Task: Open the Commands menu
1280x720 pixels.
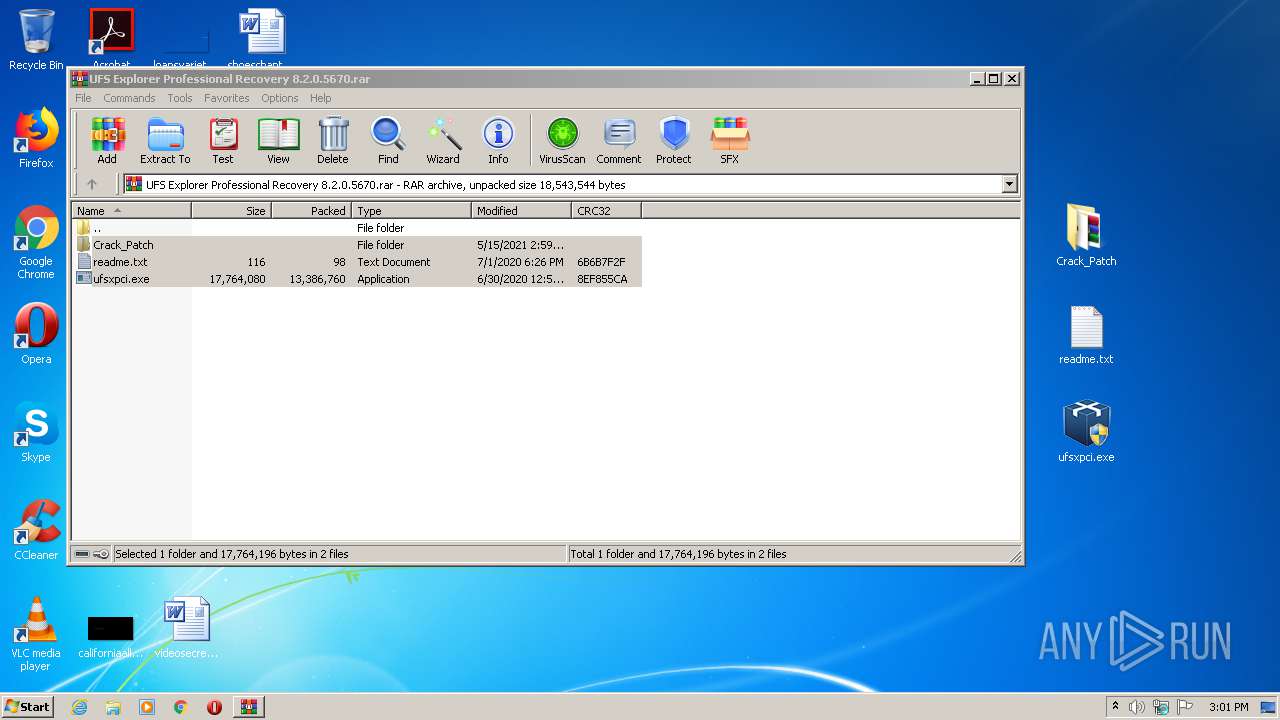Action: click(x=129, y=98)
